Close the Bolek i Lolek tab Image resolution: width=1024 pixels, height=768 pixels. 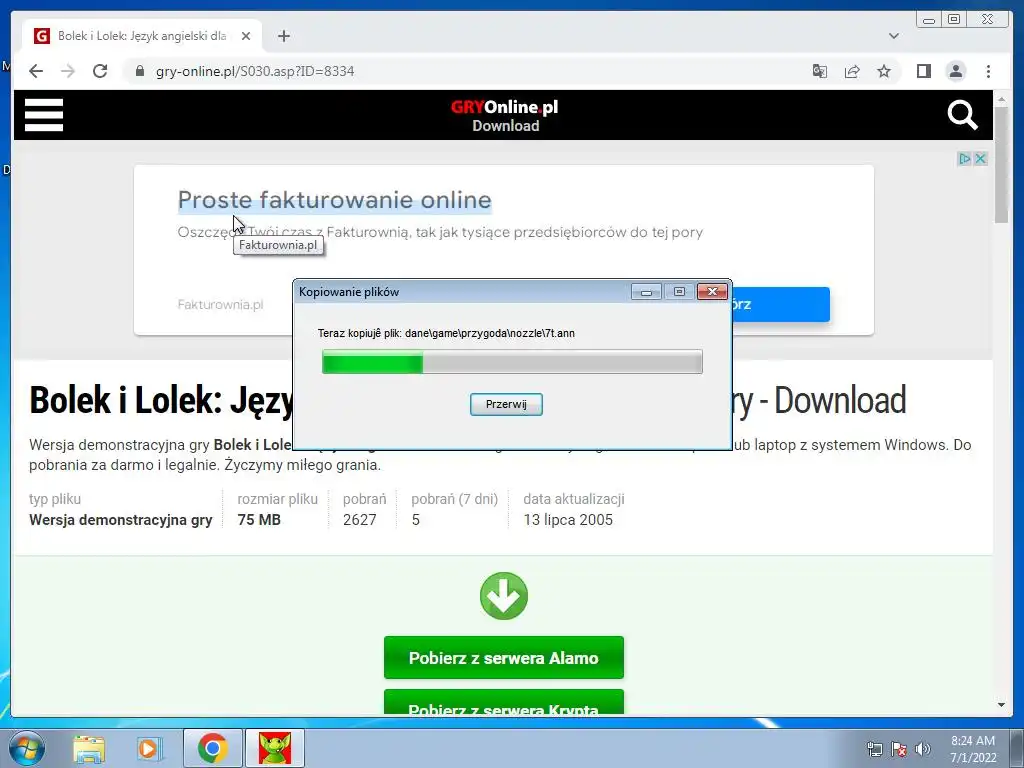[246, 36]
